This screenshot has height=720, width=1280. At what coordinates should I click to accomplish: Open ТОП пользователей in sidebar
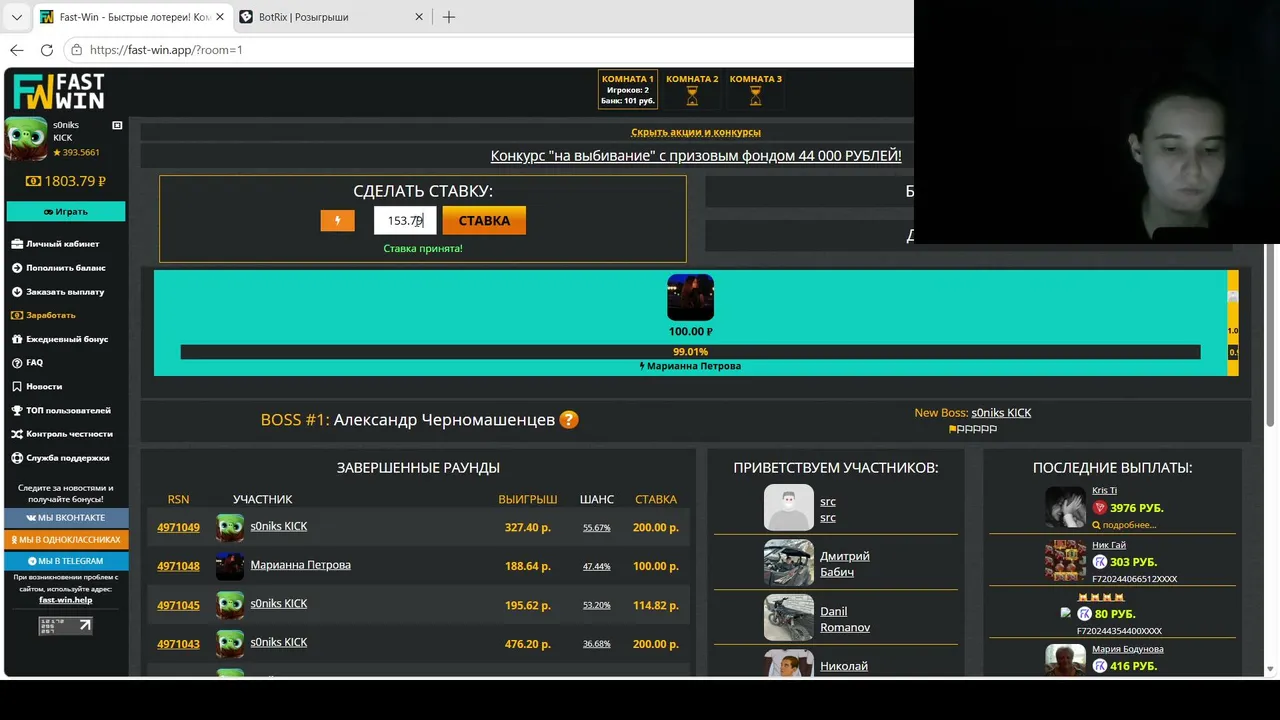pos(68,410)
